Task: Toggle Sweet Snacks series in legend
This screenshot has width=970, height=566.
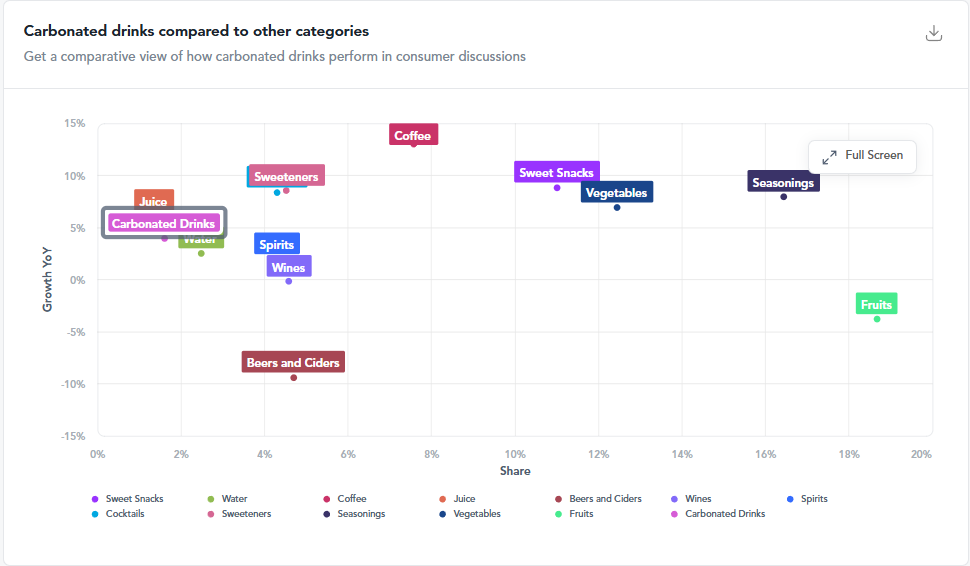Action: (x=127, y=499)
